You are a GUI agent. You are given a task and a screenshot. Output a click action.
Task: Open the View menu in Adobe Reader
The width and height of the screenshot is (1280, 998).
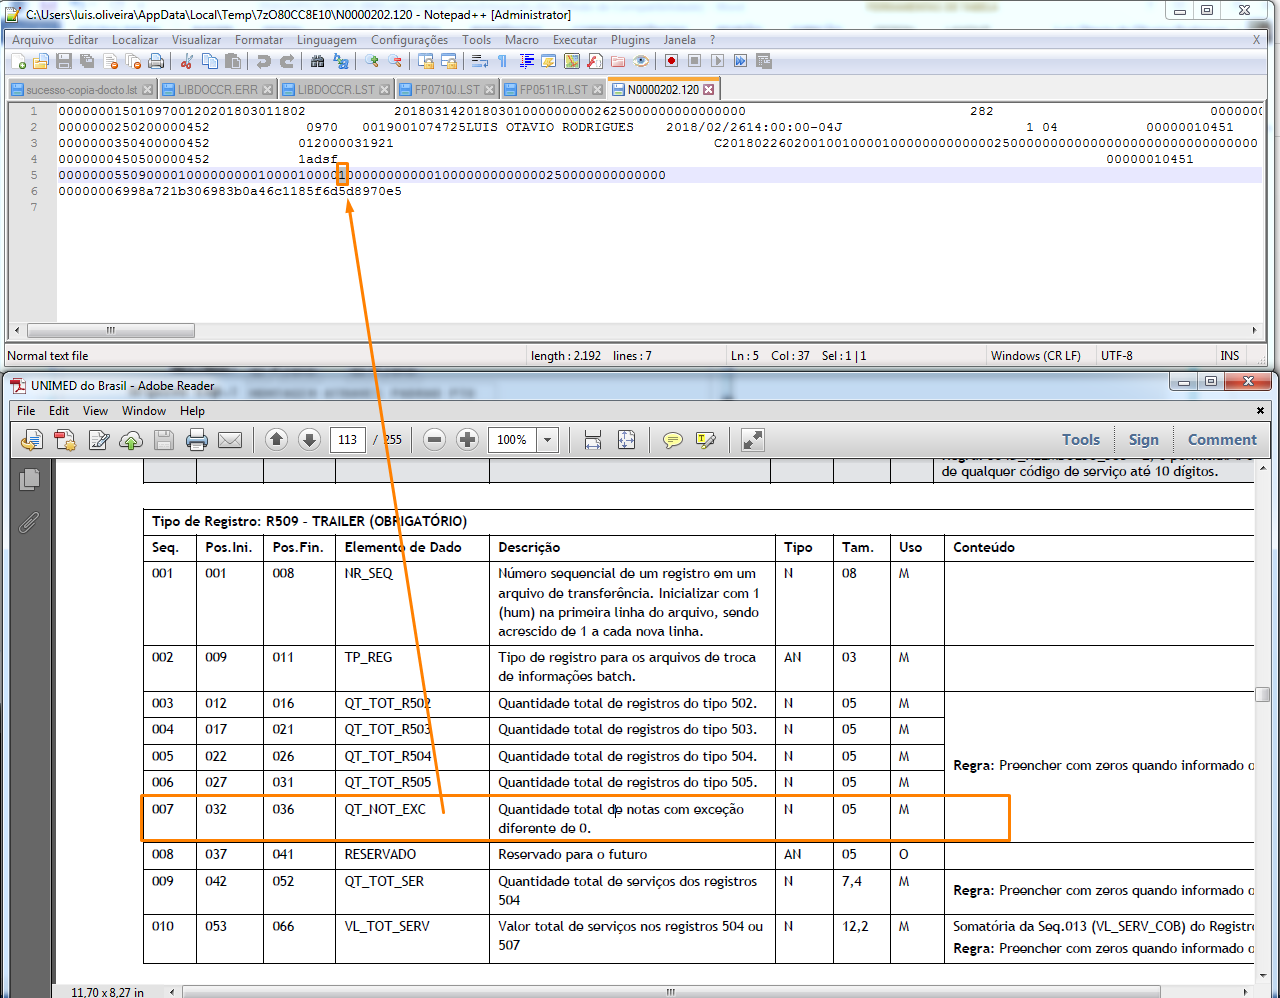(95, 411)
